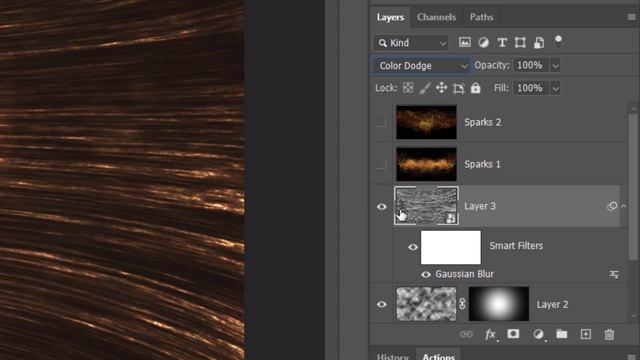Click Layer 2 clouds thumbnail
The height and width of the screenshot is (360, 640).
(426, 304)
